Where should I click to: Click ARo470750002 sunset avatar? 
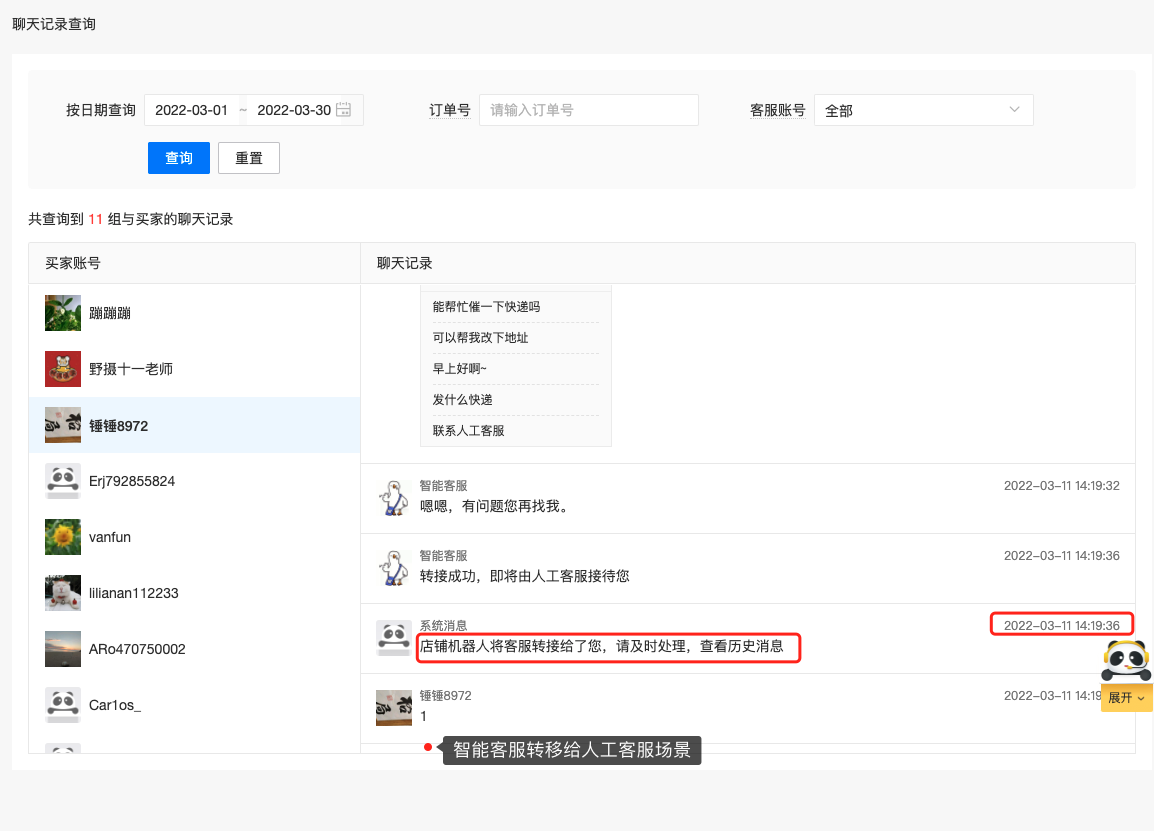click(63, 649)
